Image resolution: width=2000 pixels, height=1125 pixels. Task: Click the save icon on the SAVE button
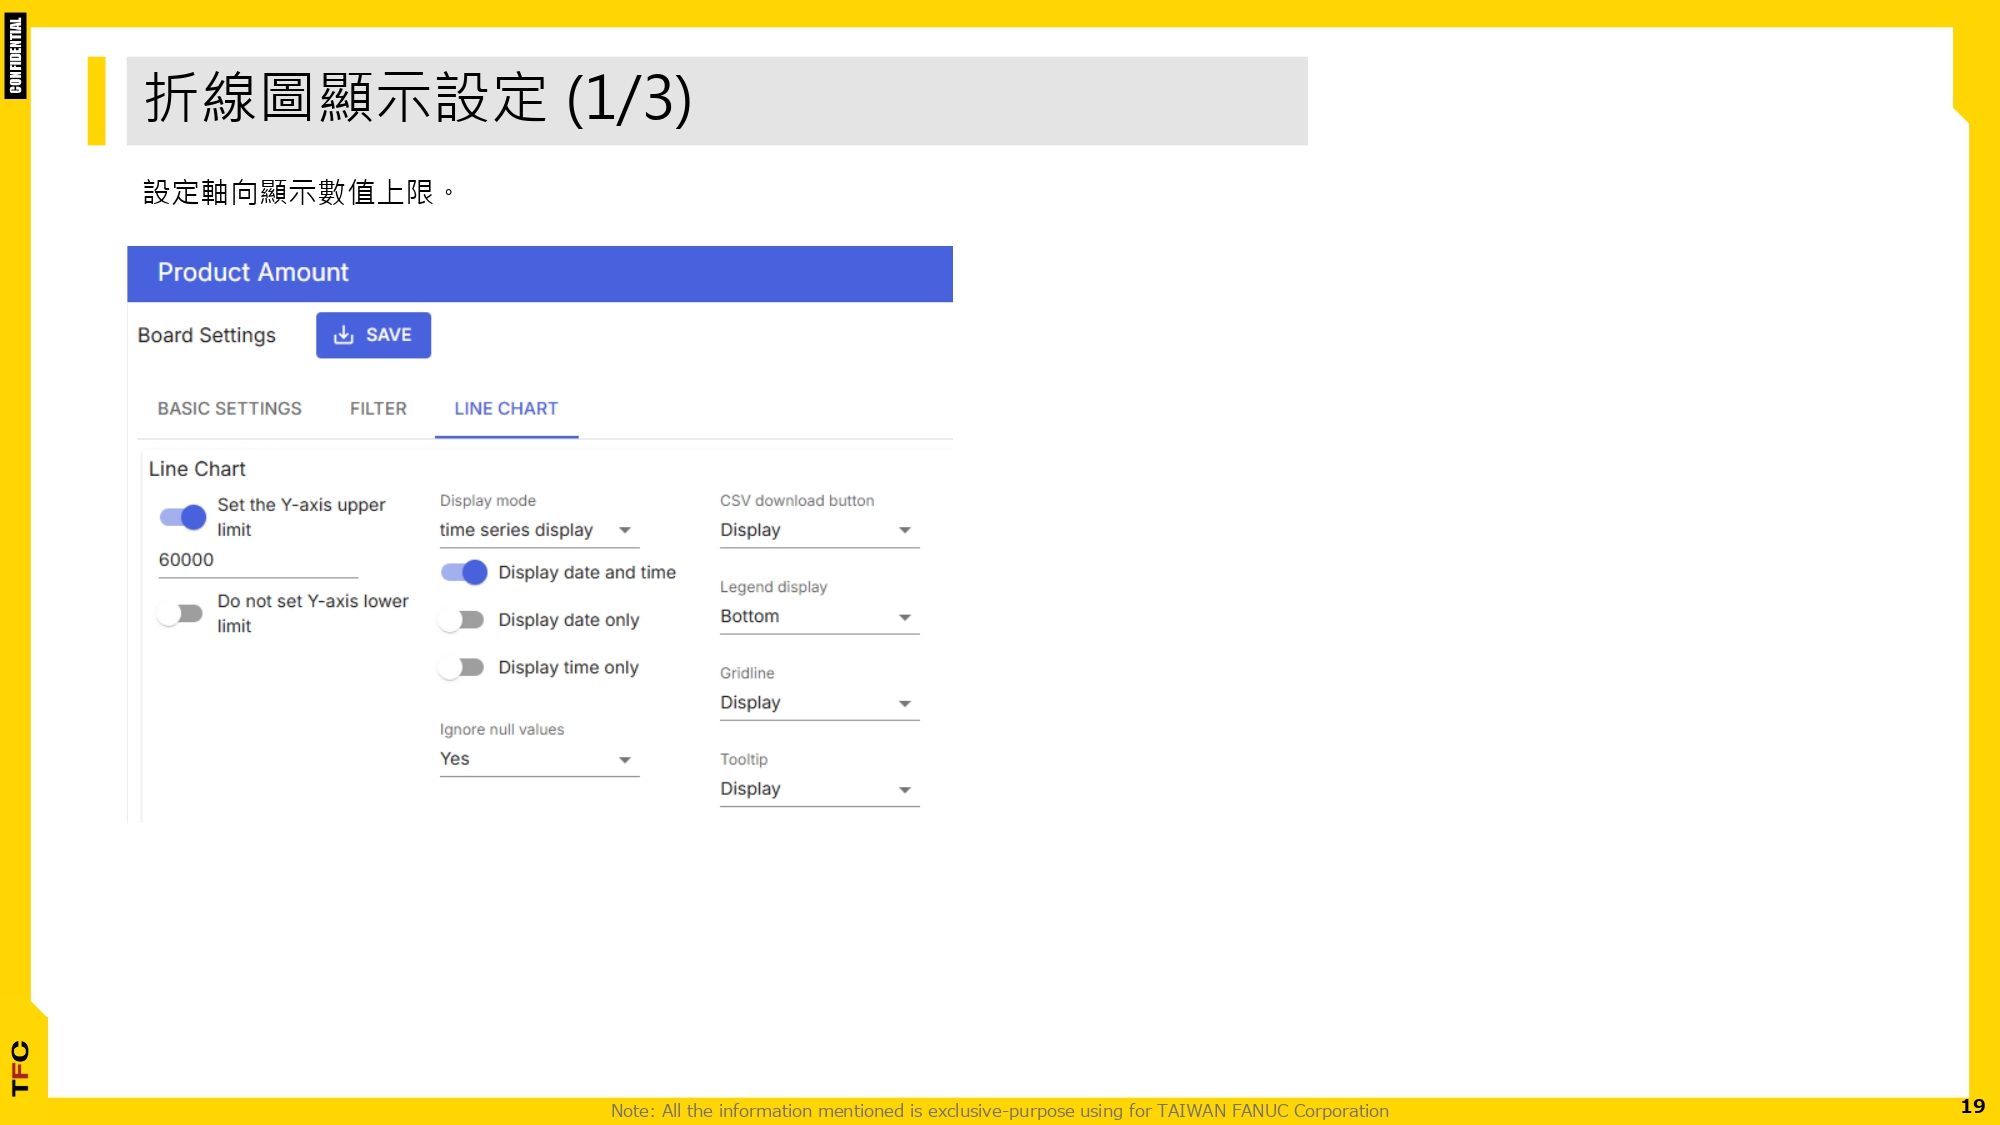tap(344, 335)
